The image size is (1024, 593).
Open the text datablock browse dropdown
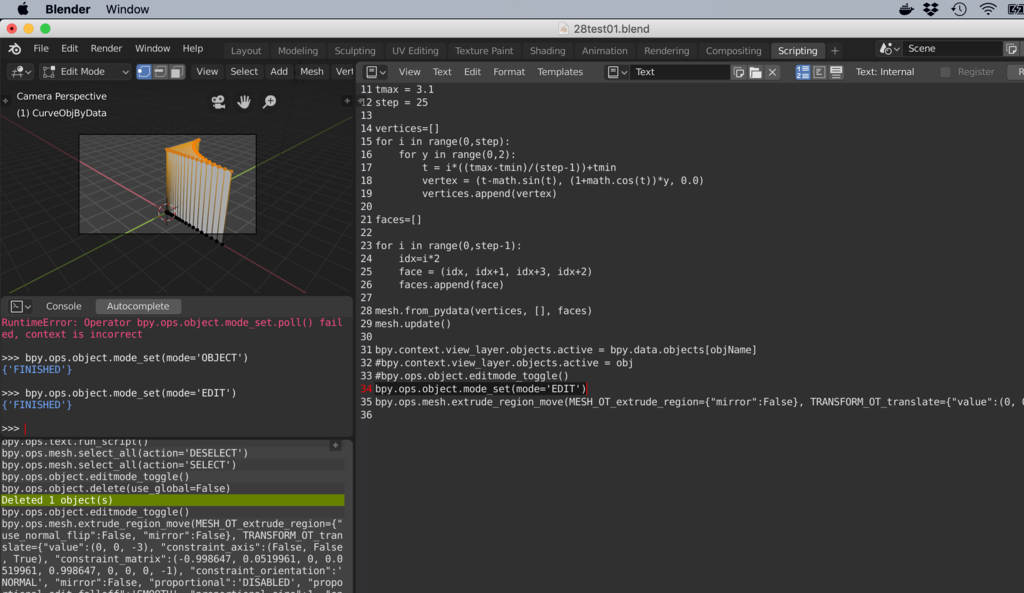617,72
